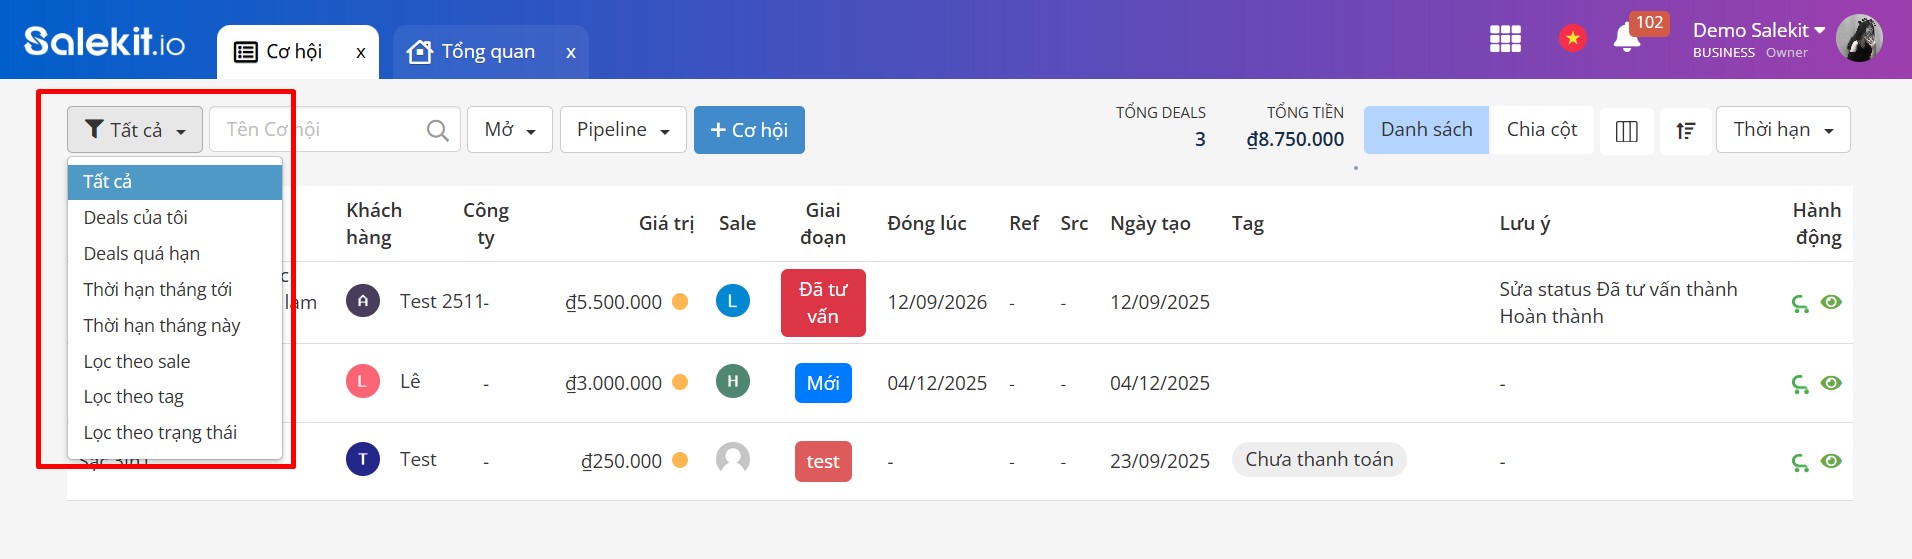Select Deals quá hạn filter option
The width and height of the screenshot is (1912, 559).
(142, 254)
